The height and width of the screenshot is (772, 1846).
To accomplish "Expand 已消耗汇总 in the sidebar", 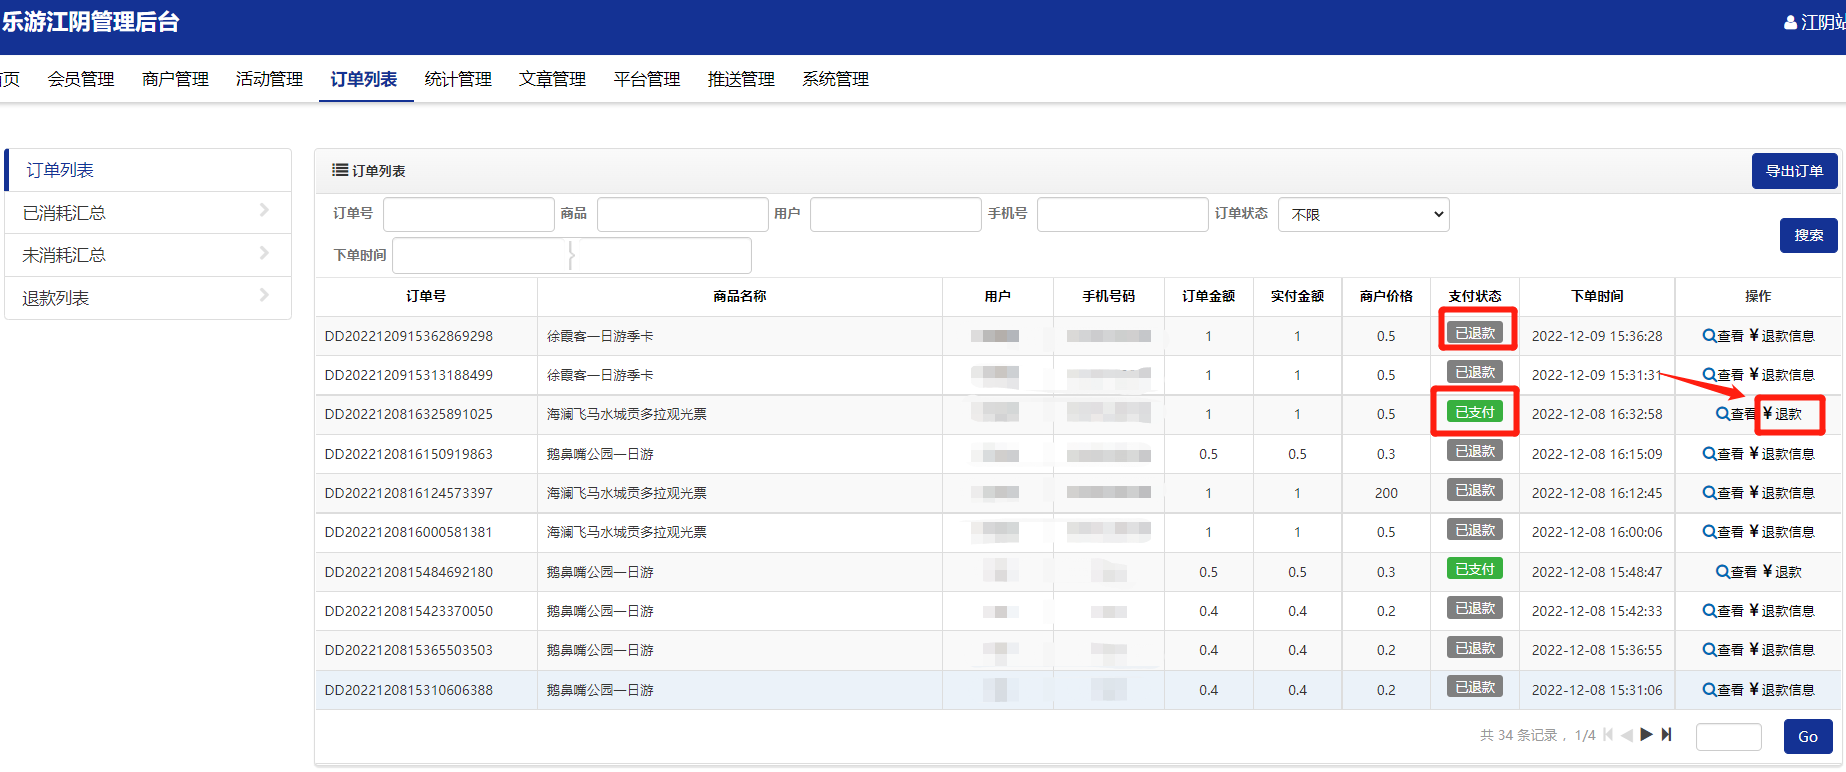I will tap(148, 213).
